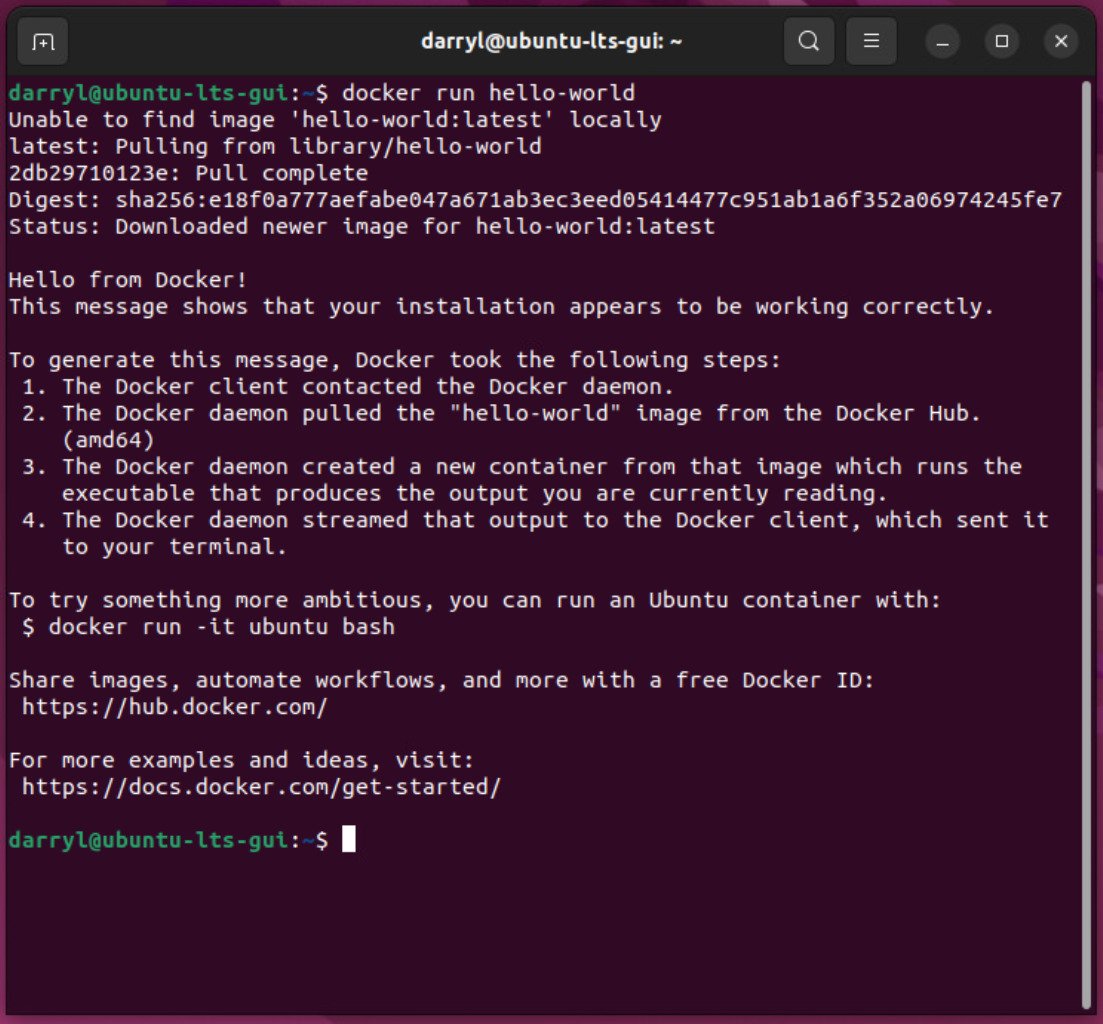Click '2db29710123e: Pull complete' line
The image size is (1103, 1024).
coord(188,173)
